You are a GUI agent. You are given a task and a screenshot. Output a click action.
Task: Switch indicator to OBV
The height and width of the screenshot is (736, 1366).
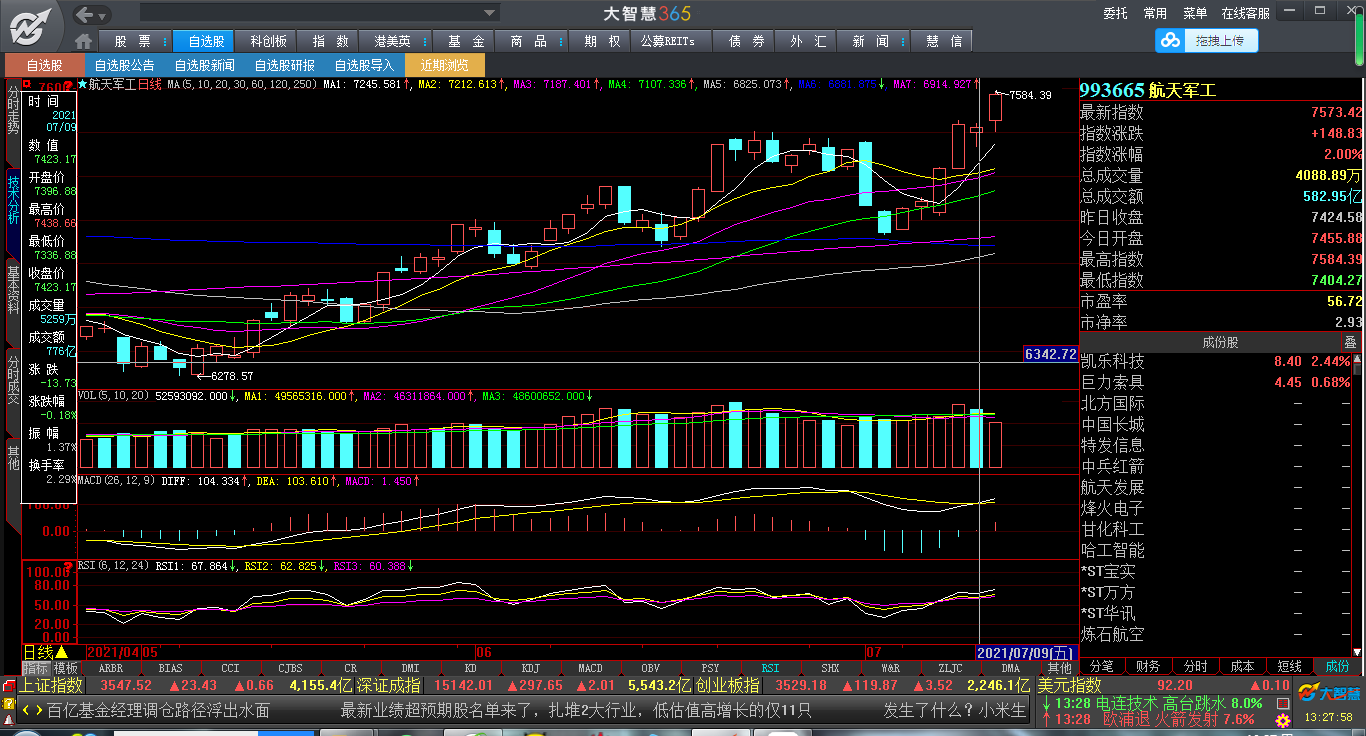pos(650,668)
